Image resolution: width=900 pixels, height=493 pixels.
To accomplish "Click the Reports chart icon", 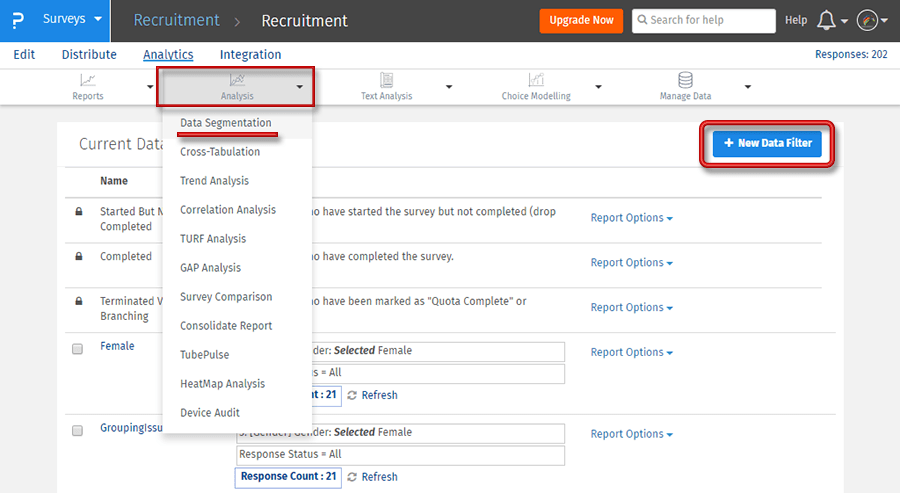I will click(x=88, y=80).
